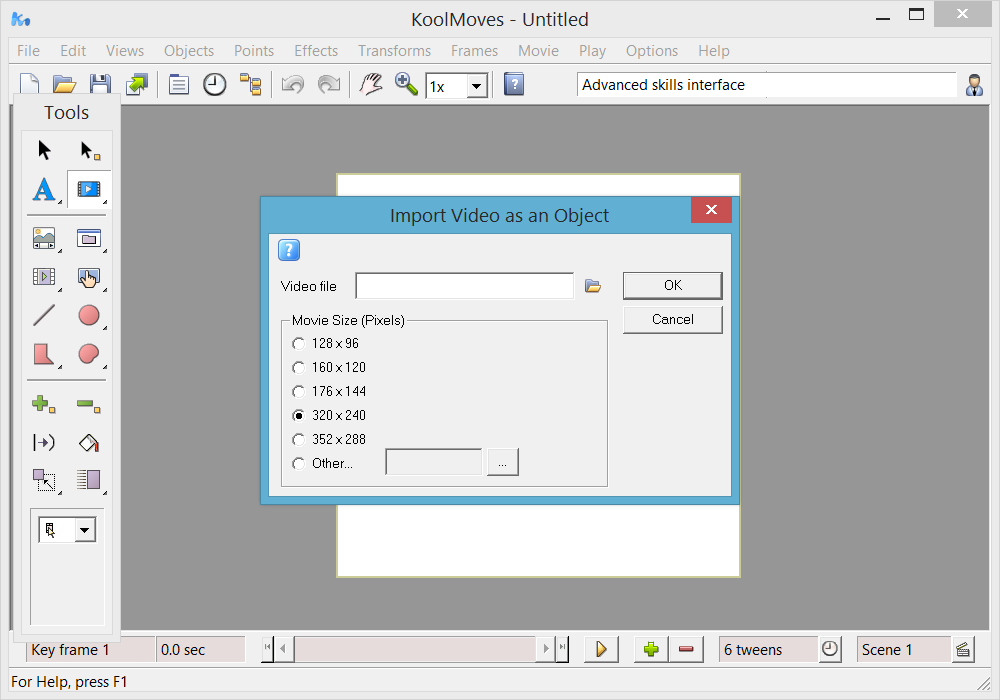Select the button tool with hand pointer
The image size is (1000, 700).
[89, 277]
